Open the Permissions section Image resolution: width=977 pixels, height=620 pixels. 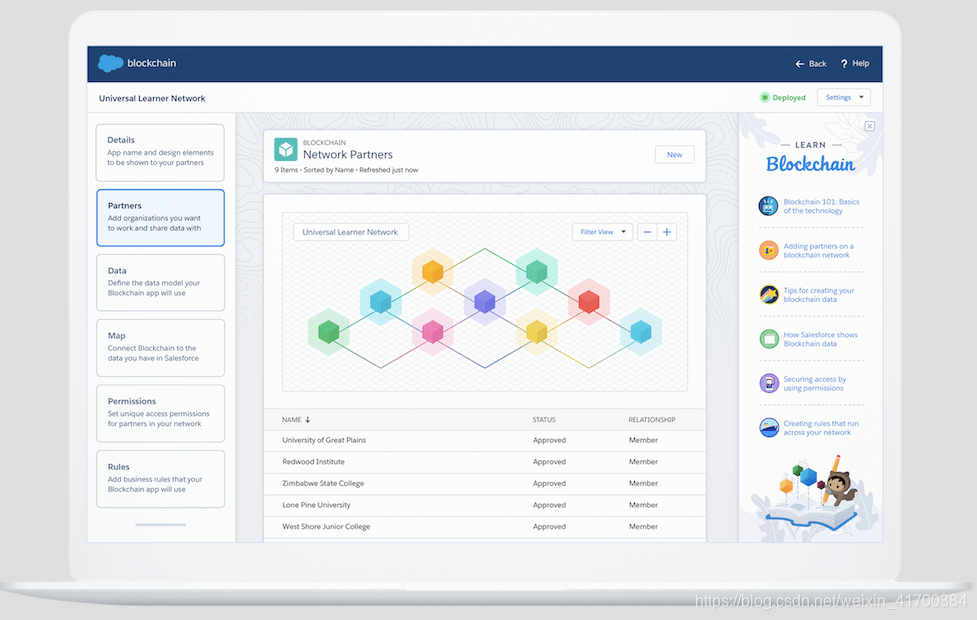[x=160, y=413]
